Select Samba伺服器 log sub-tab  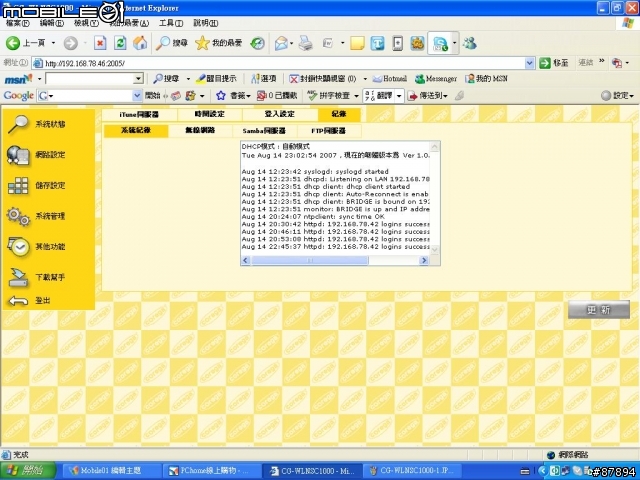click(264, 131)
